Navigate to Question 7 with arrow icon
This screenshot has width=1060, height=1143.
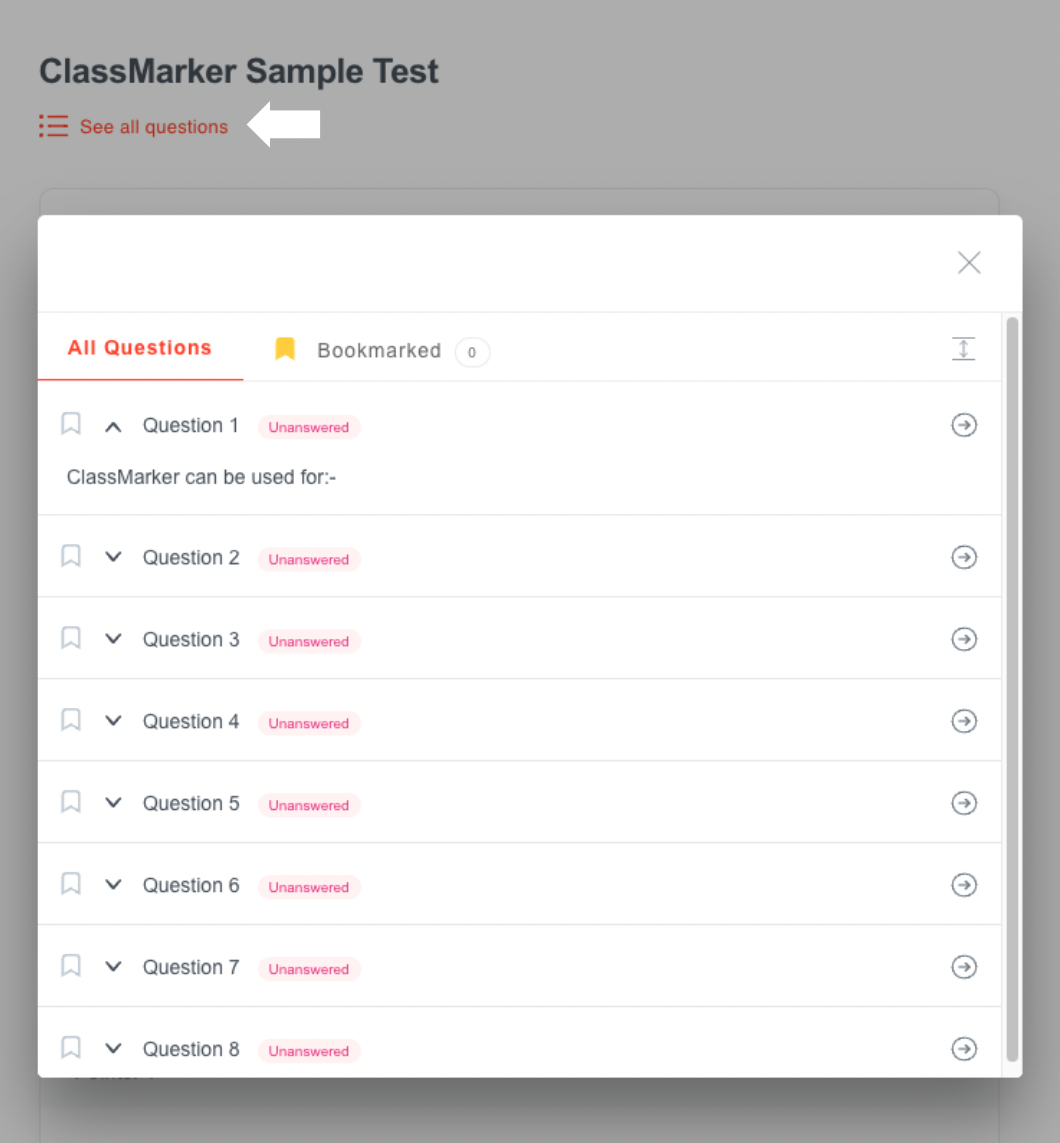[x=963, y=967]
